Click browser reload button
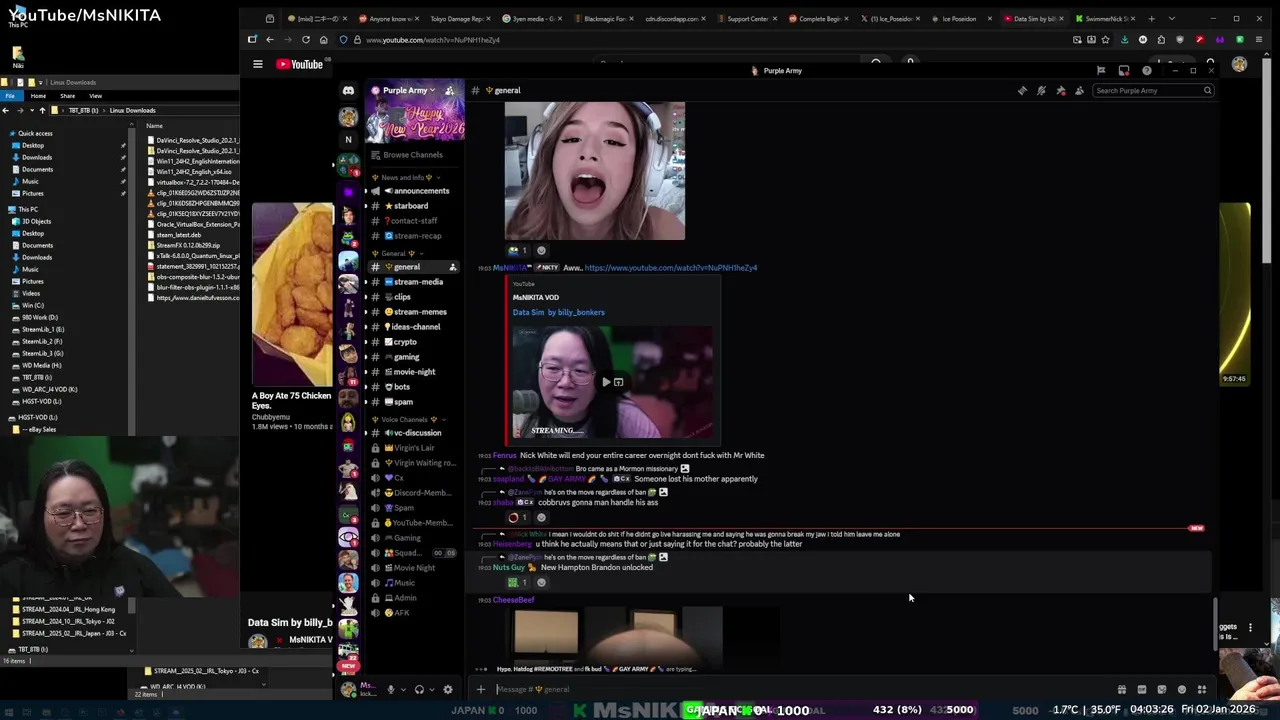This screenshot has height=720, width=1280. 306,40
